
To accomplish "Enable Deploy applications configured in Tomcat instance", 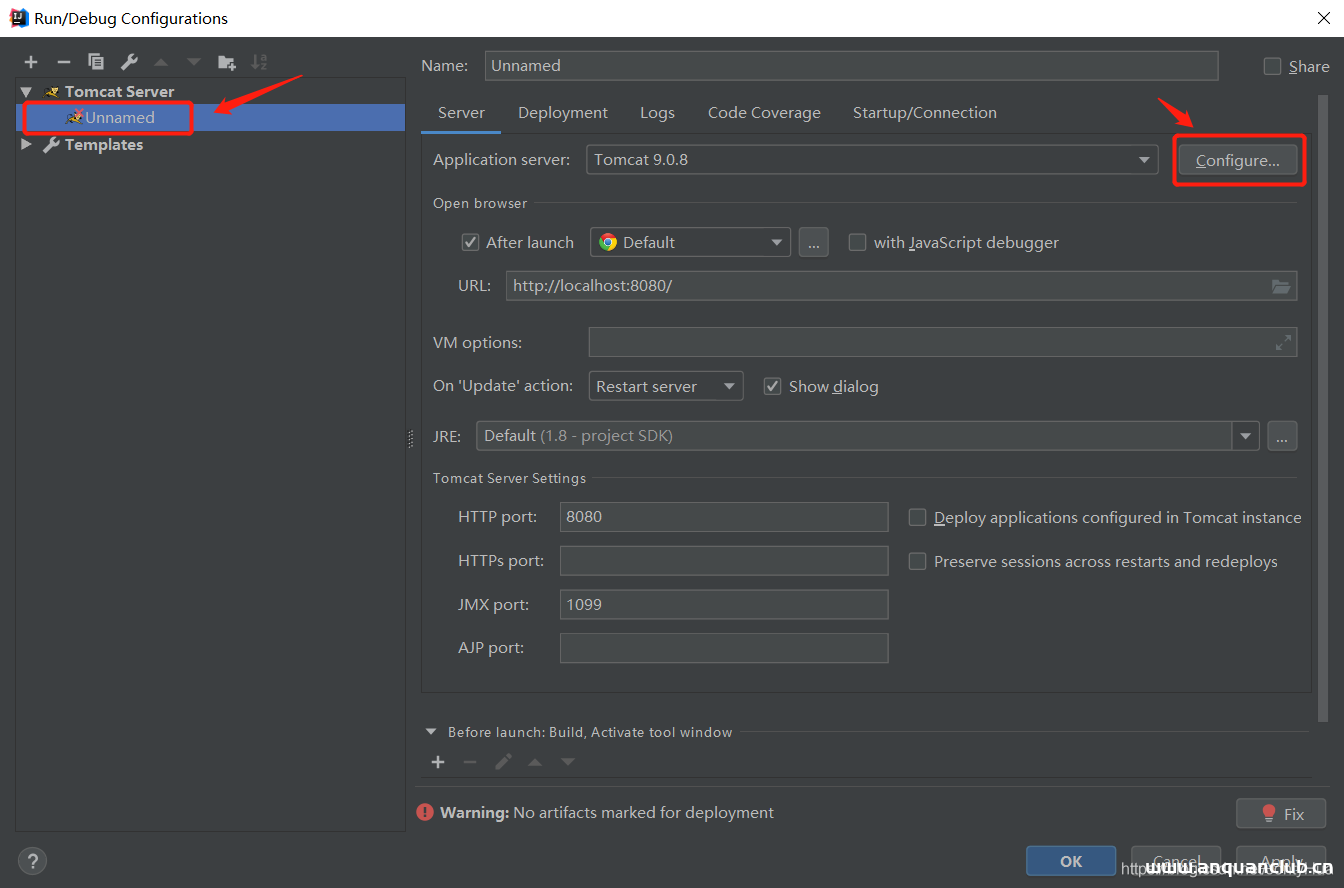I will (917, 517).
